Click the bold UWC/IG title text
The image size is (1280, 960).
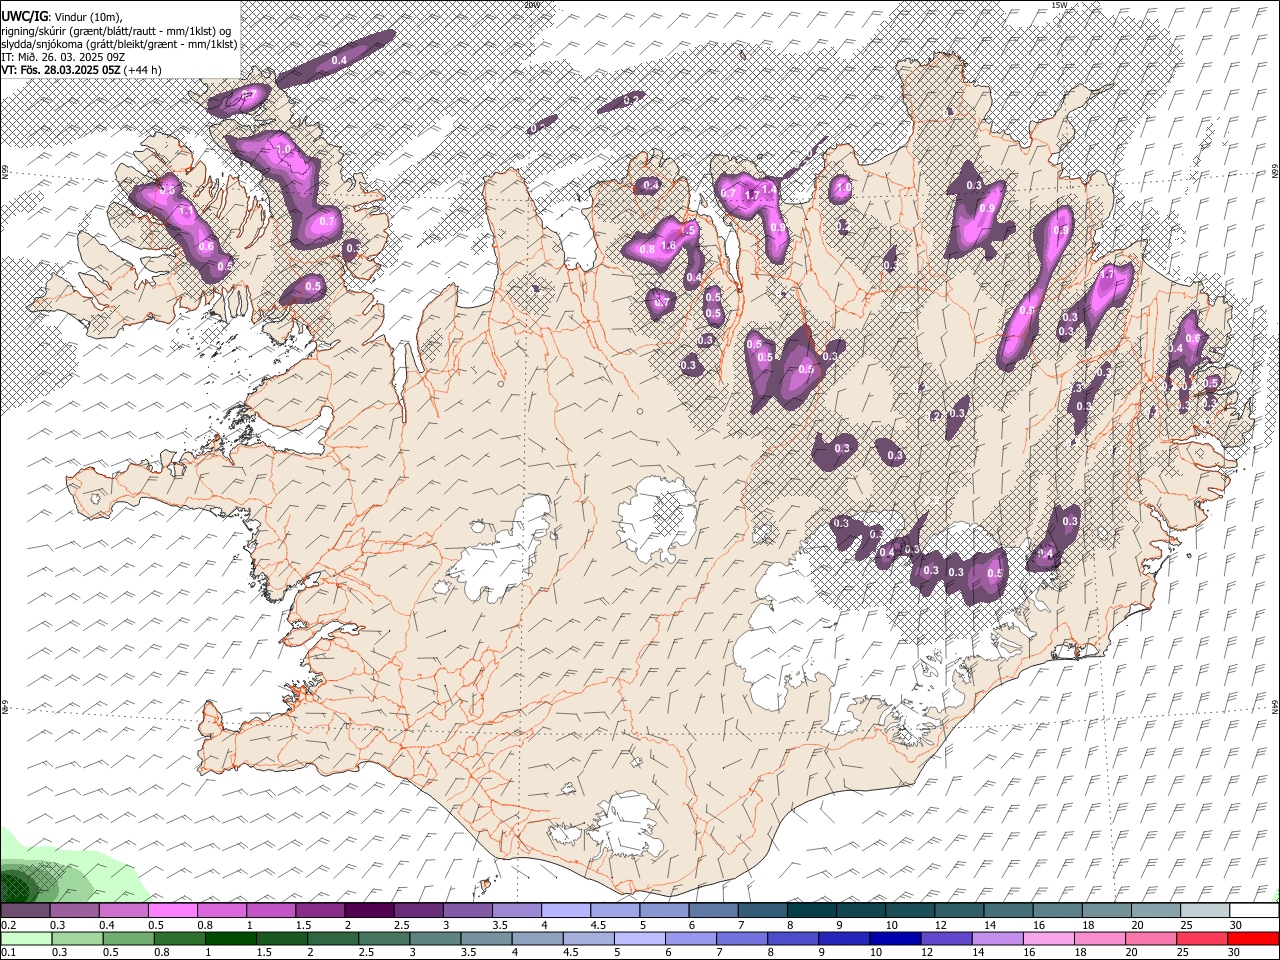click(24, 17)
